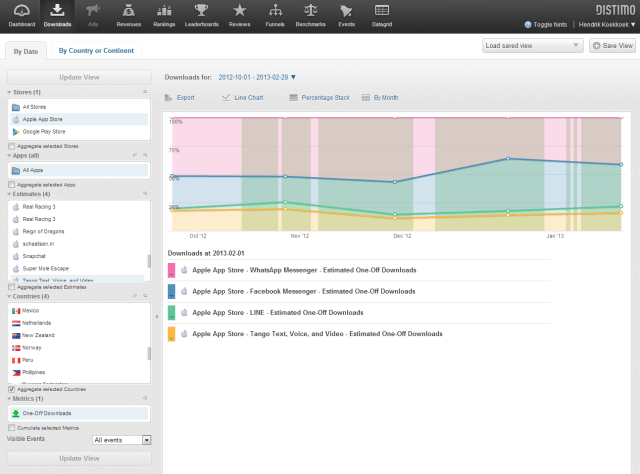Open the Load saved view dropdown

tap(532, 45)
